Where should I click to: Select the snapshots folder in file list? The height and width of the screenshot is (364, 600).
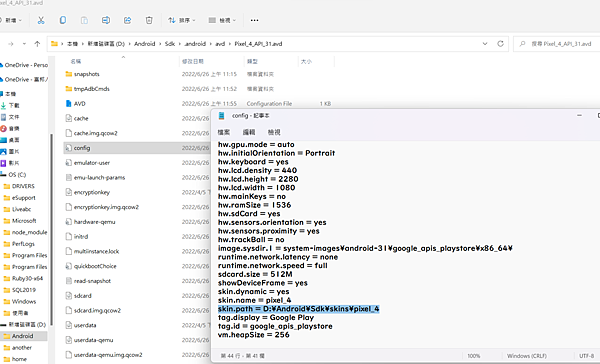tap(86, 74)
